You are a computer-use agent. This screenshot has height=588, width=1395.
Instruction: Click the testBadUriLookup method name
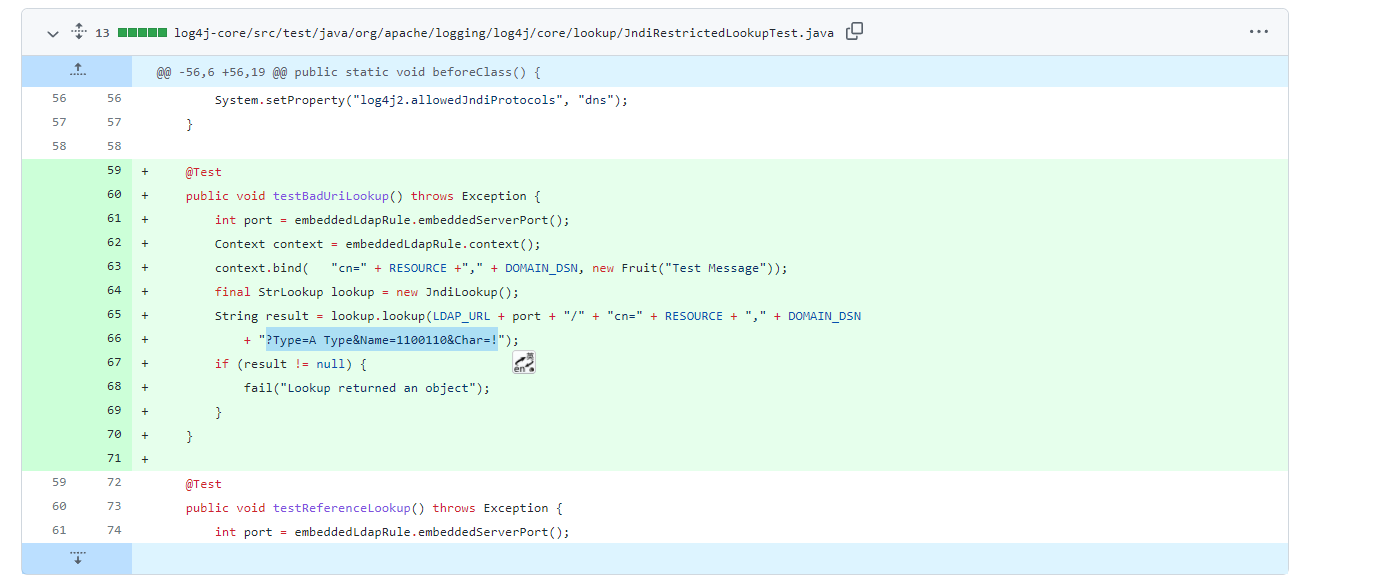[331, 196]
